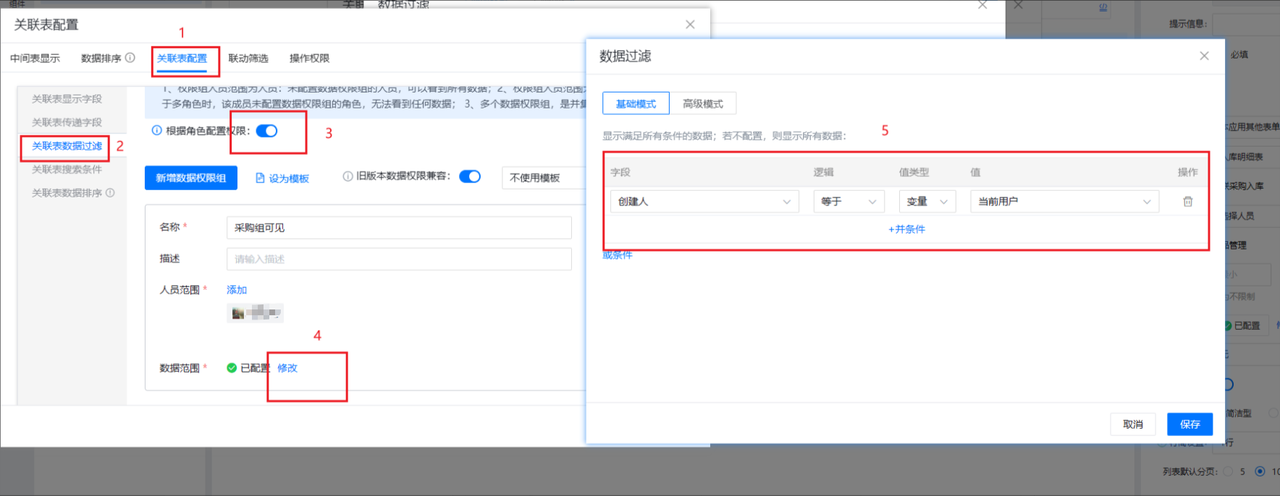The height and width of the screenshot is (496, 1280).
Task: Close the 关联表配置 dialog
Action: [690, 24]
